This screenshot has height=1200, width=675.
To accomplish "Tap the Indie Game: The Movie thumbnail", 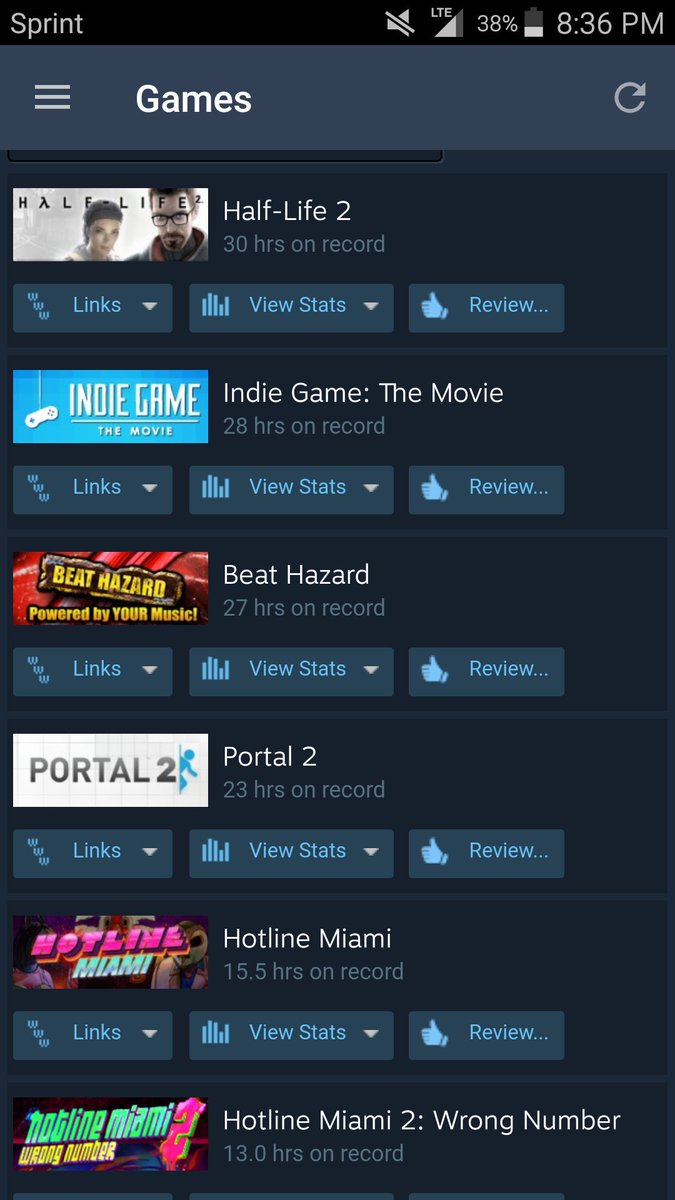I will pyautogui.click(x=111, y=406).
